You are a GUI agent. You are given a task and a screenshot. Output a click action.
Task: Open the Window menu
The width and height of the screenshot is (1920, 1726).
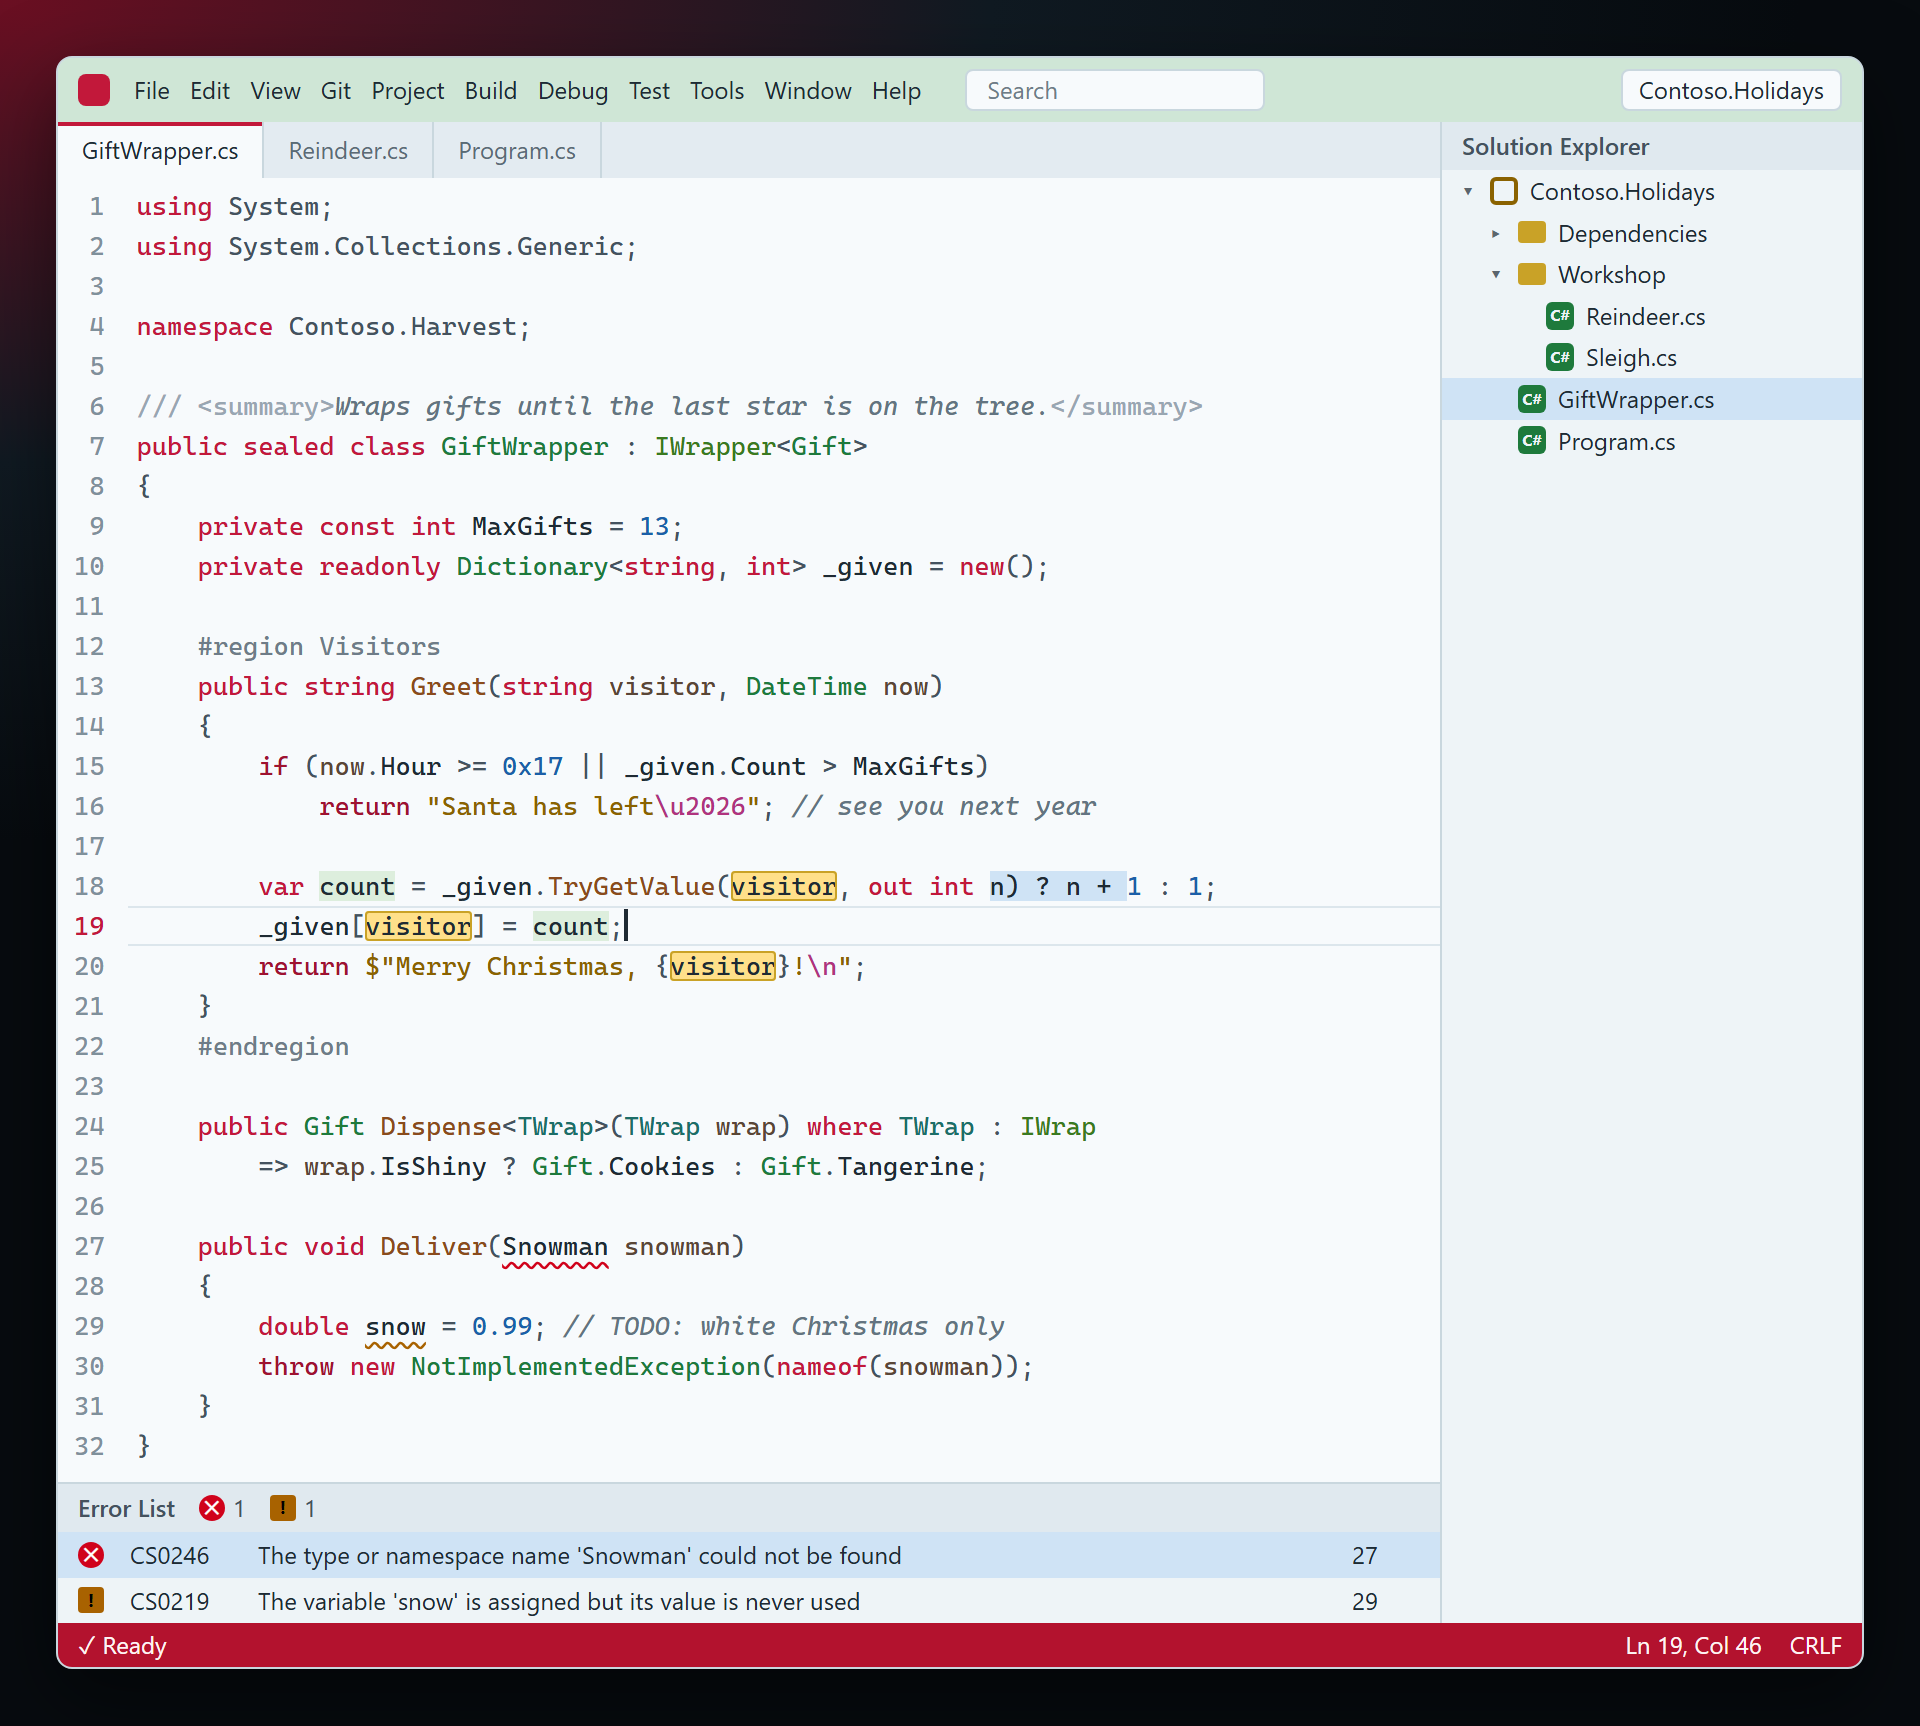pyautogui.click(x=808, y=91)
